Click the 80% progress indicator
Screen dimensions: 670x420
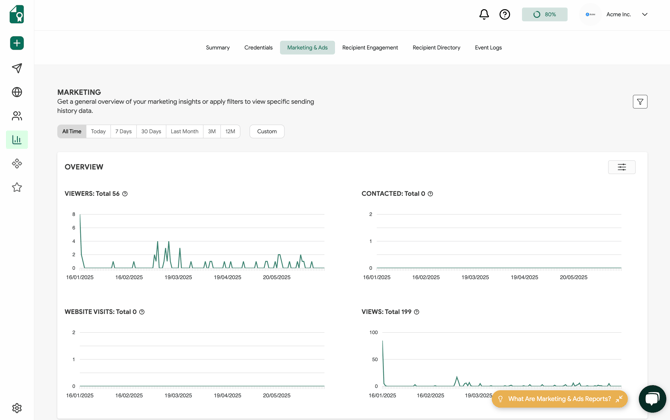(545, 14)
